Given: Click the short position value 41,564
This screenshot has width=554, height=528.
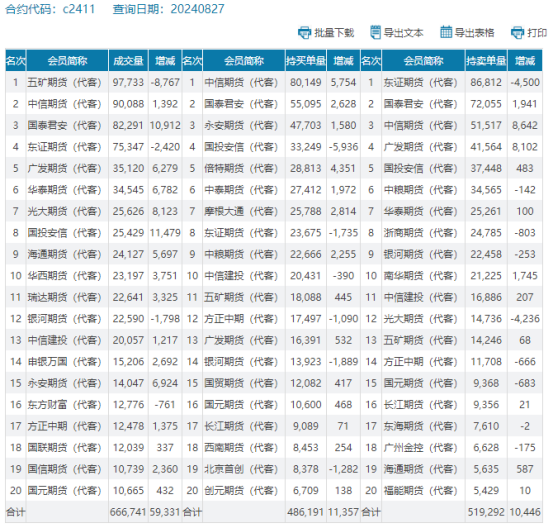Looking at the screenshot, I should pos(486,147).
